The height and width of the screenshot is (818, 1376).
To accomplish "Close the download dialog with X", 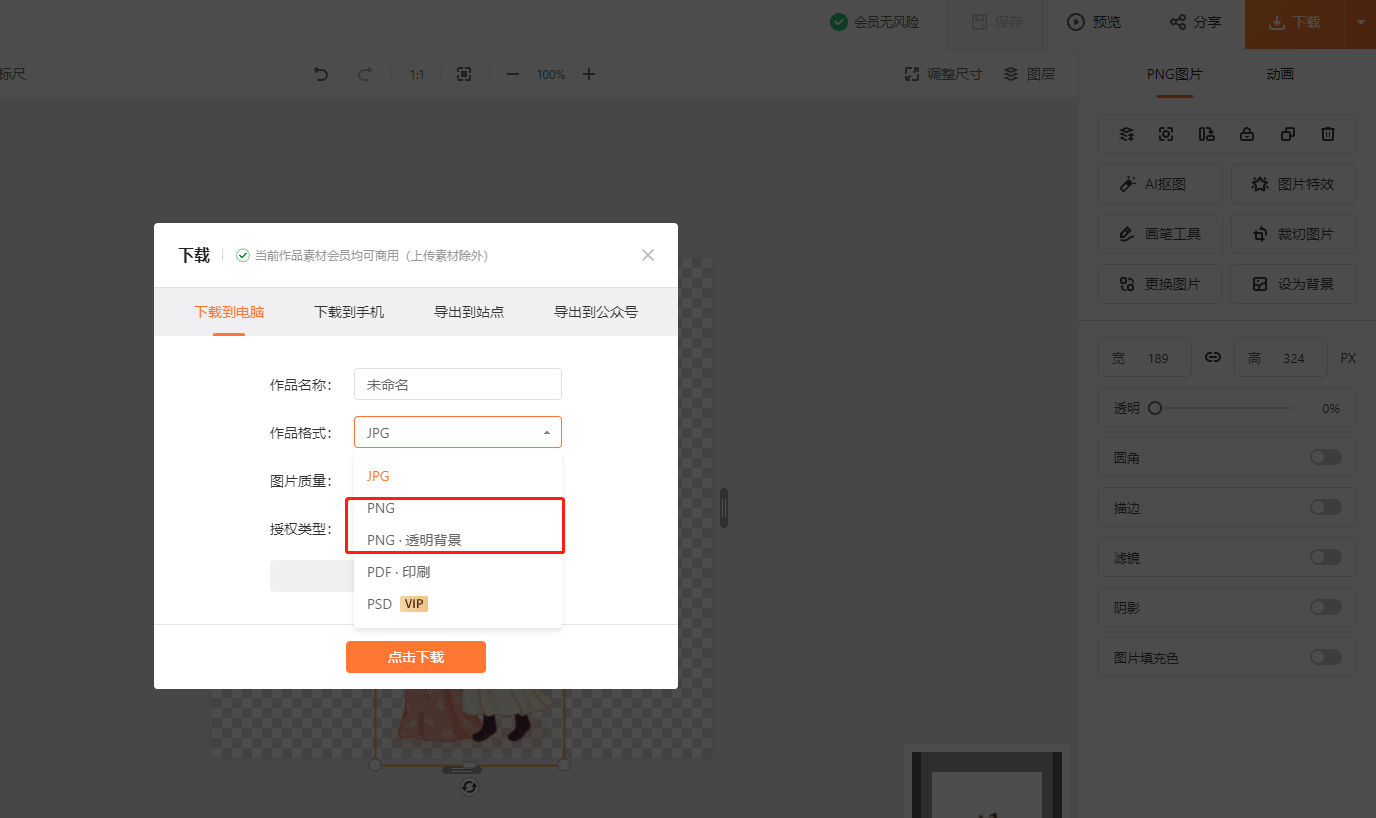I will pos(648,255).
